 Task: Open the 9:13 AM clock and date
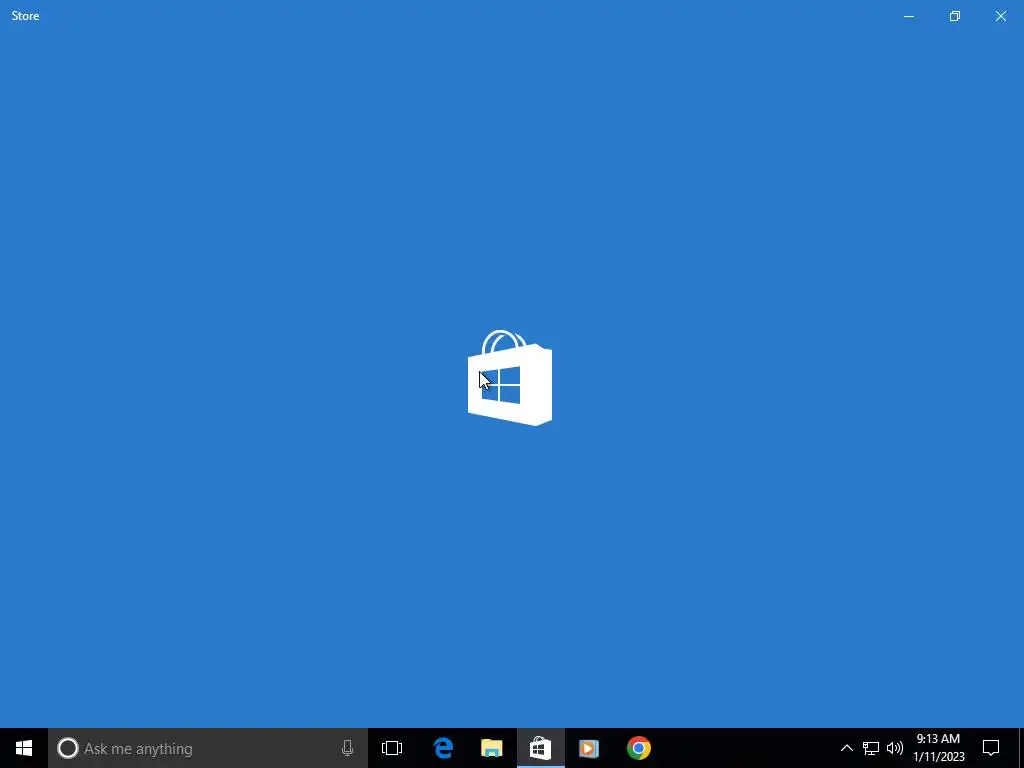(938, 748)
